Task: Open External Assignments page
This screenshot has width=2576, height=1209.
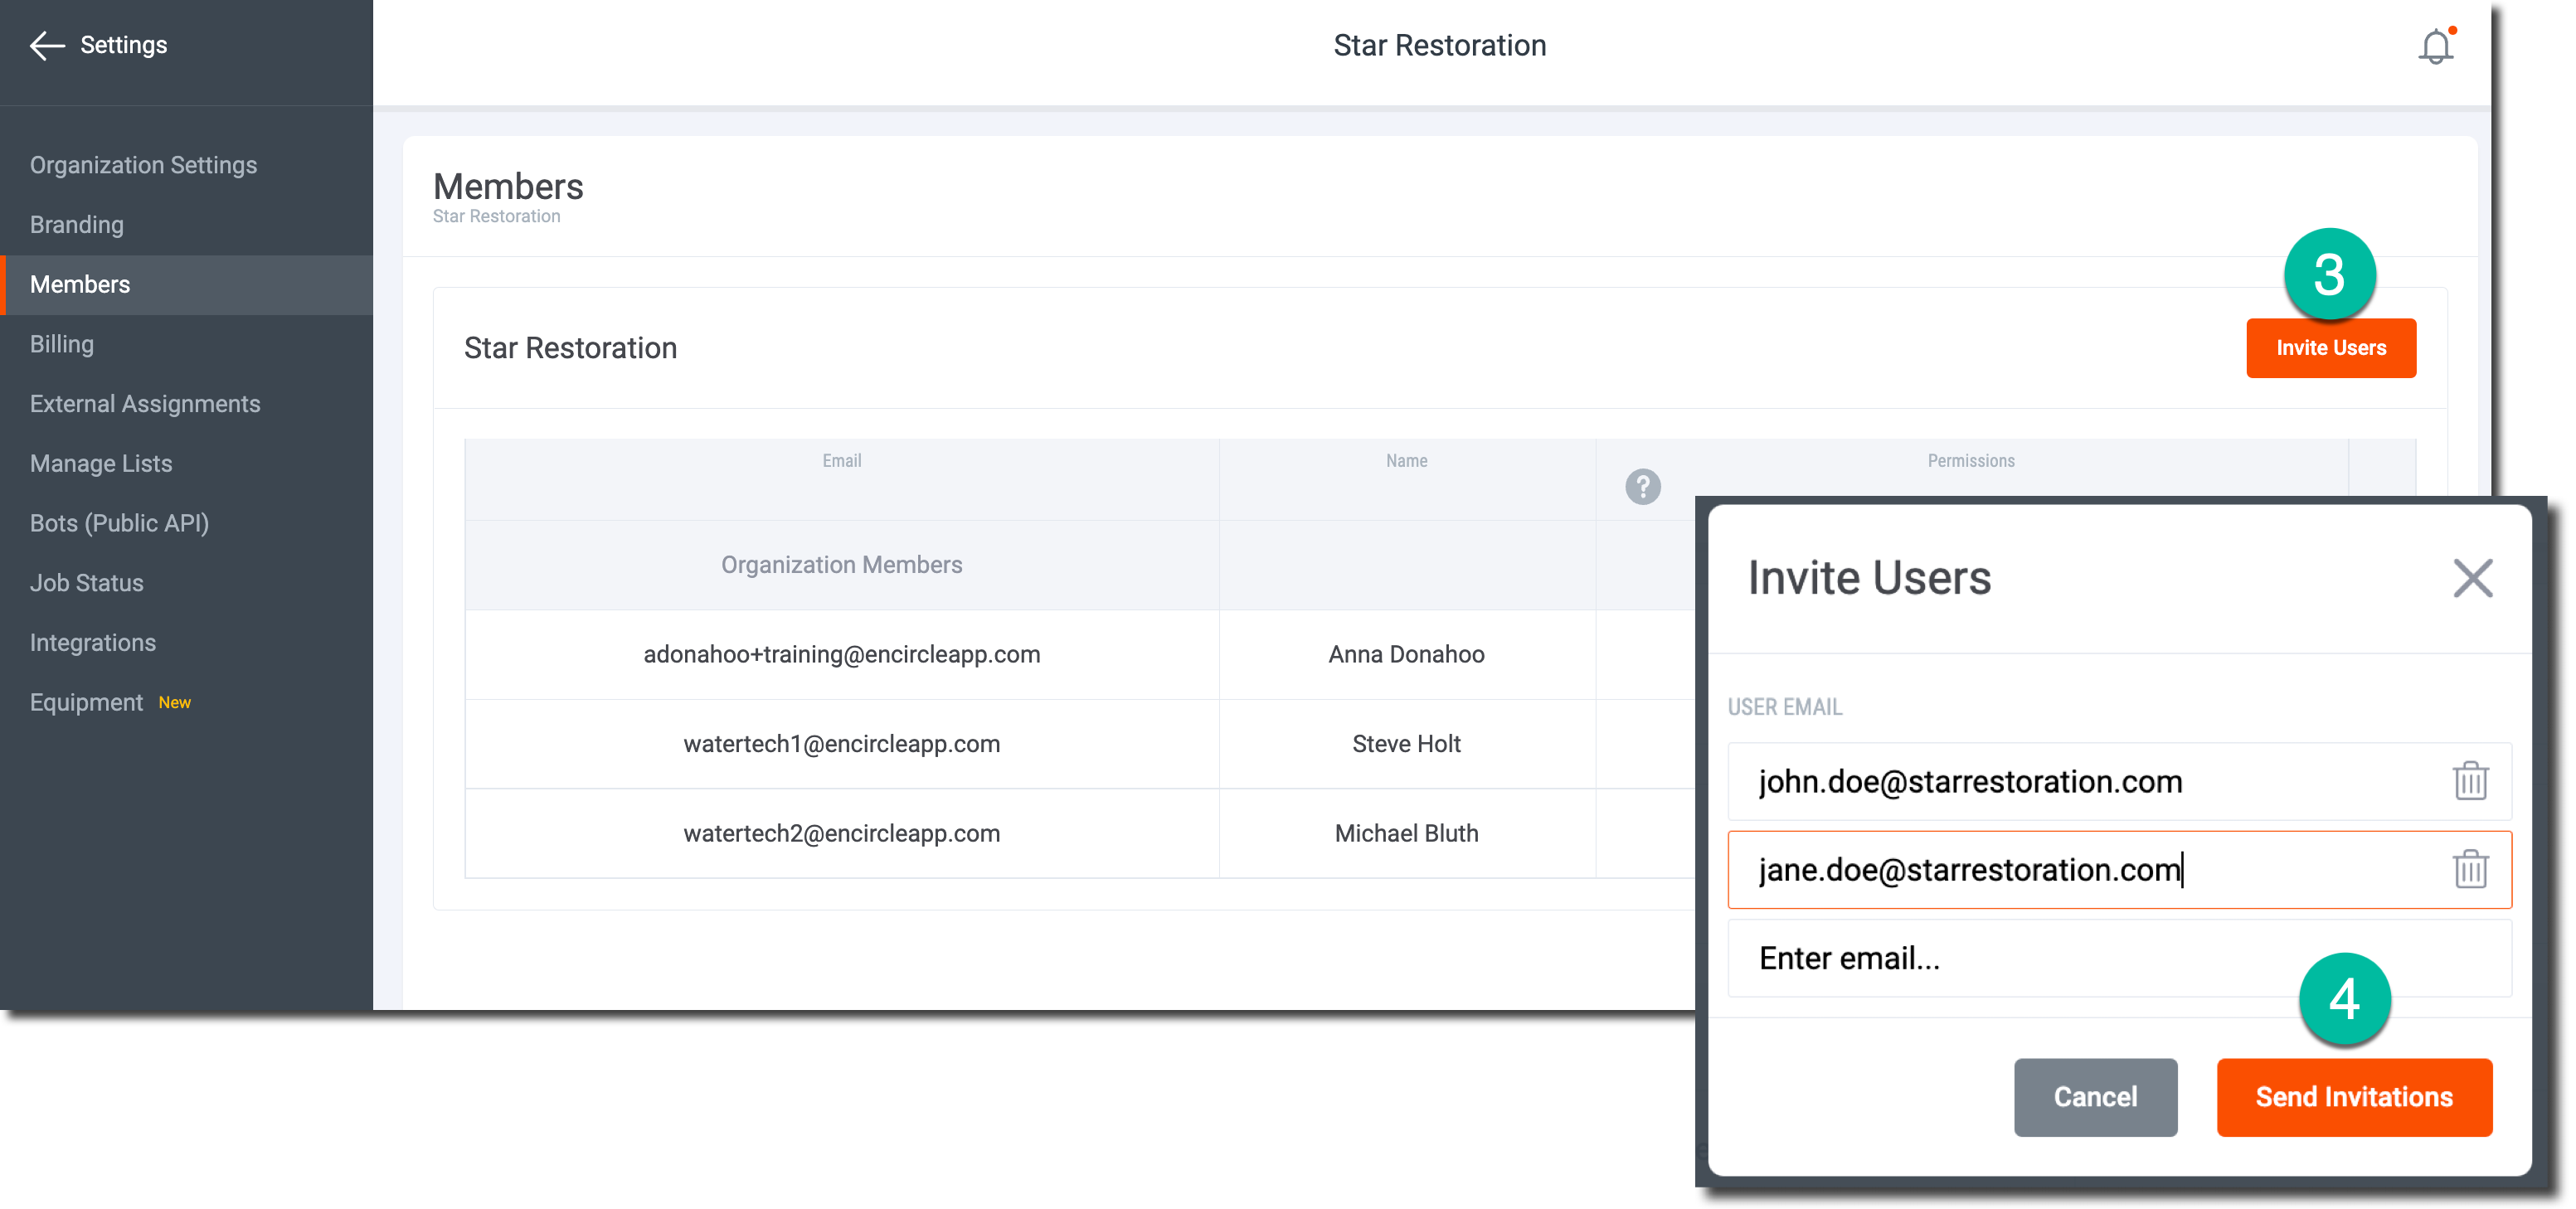Action: [145, 404]
